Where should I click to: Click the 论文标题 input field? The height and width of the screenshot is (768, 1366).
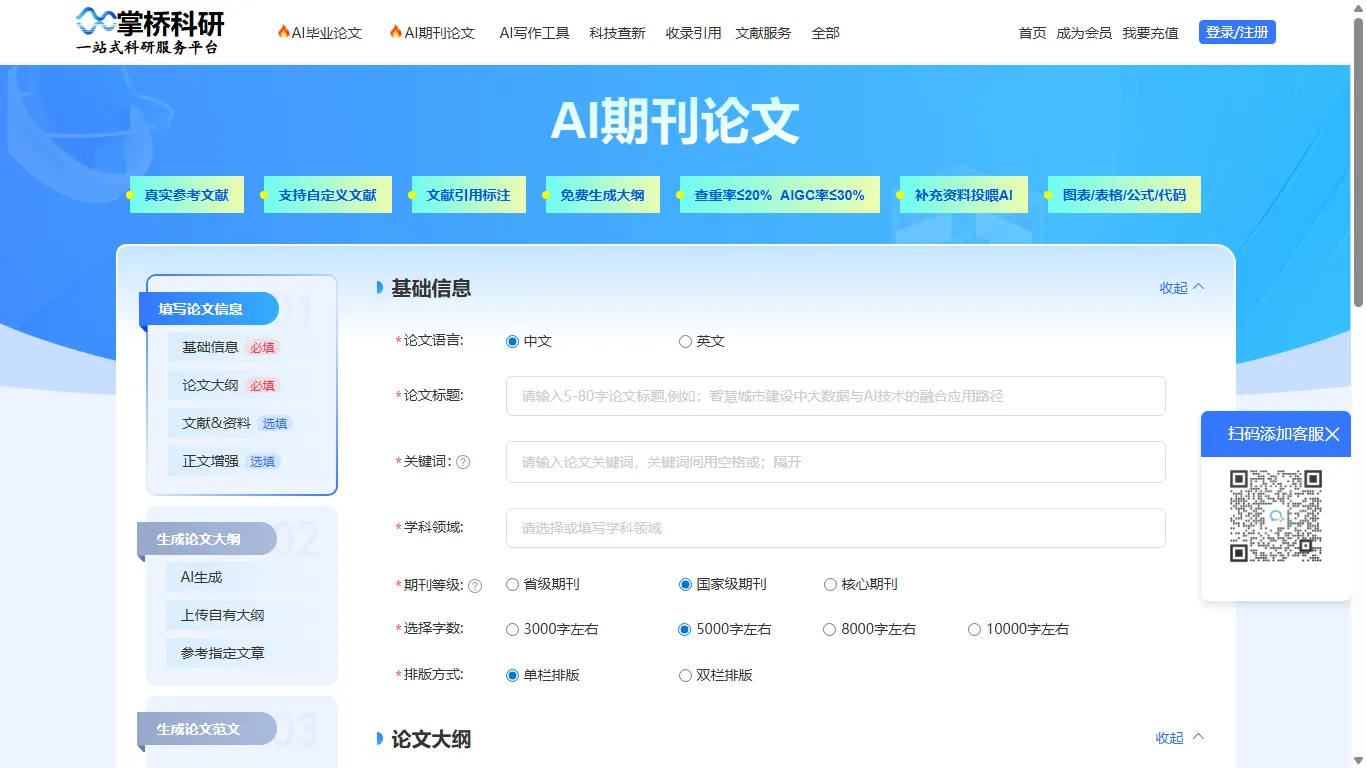tap(836, 396)
